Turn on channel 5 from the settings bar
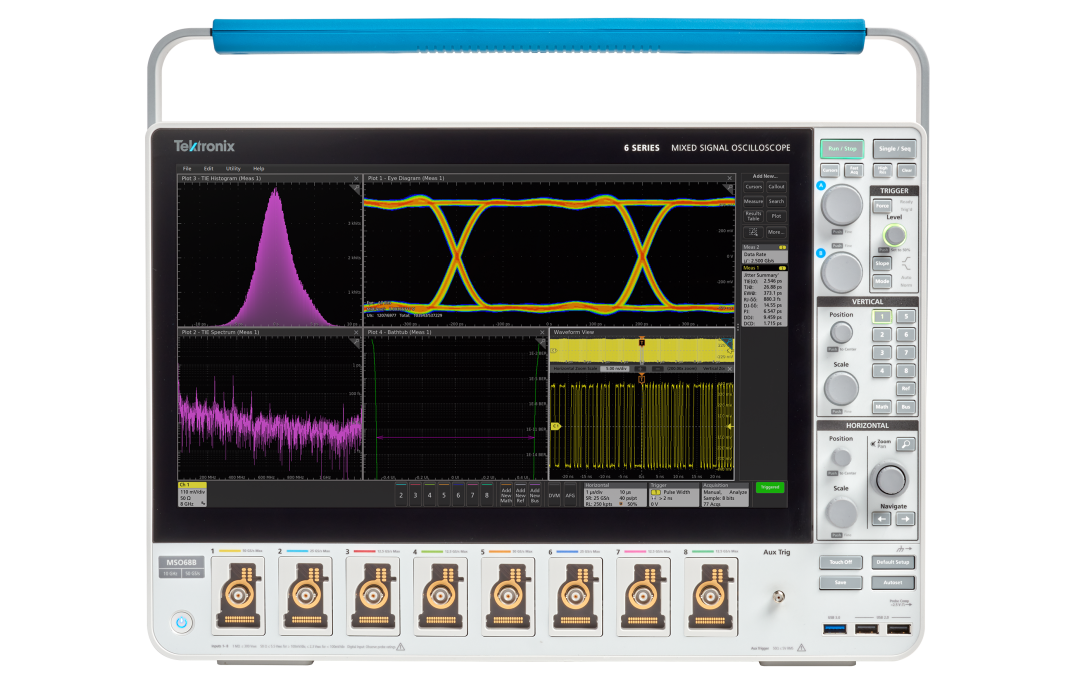The height and width of the screenshot is (690, 1080). tap(444, 495)
